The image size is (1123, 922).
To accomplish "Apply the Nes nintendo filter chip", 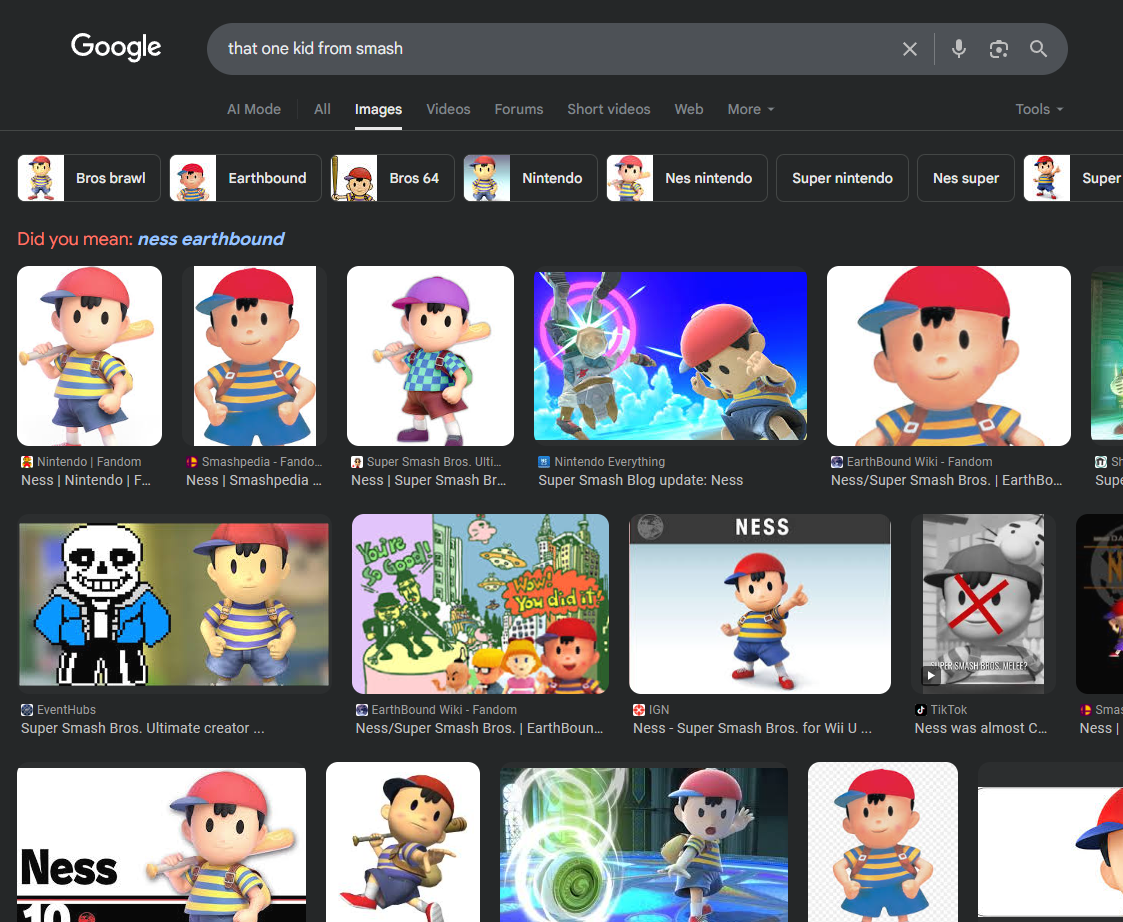I will point(687,178).
